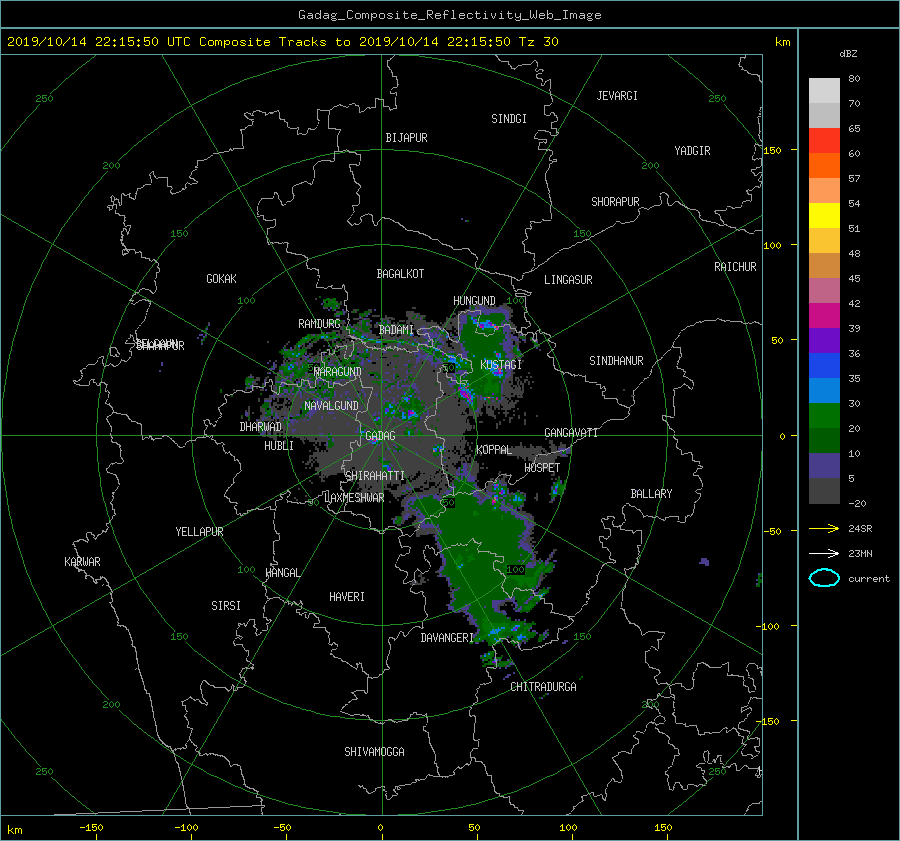Select the red 60-65 dBZ color swatch

pos(824,140)
